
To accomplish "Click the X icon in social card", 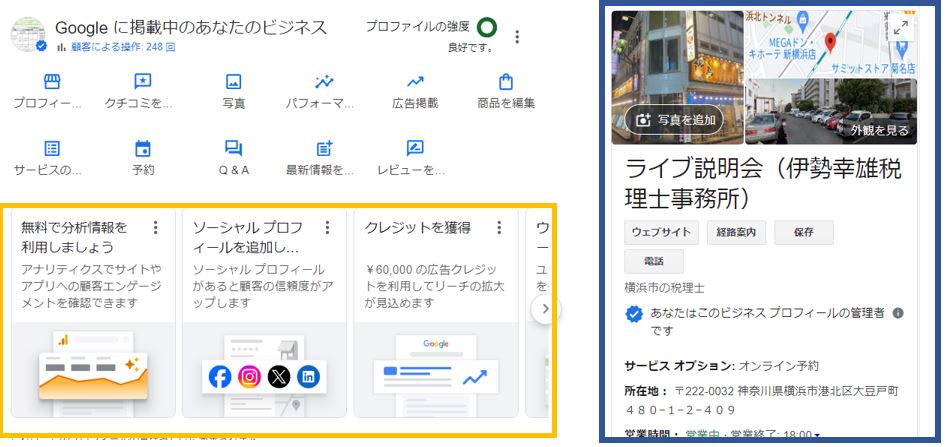I will tap(279, 377).
